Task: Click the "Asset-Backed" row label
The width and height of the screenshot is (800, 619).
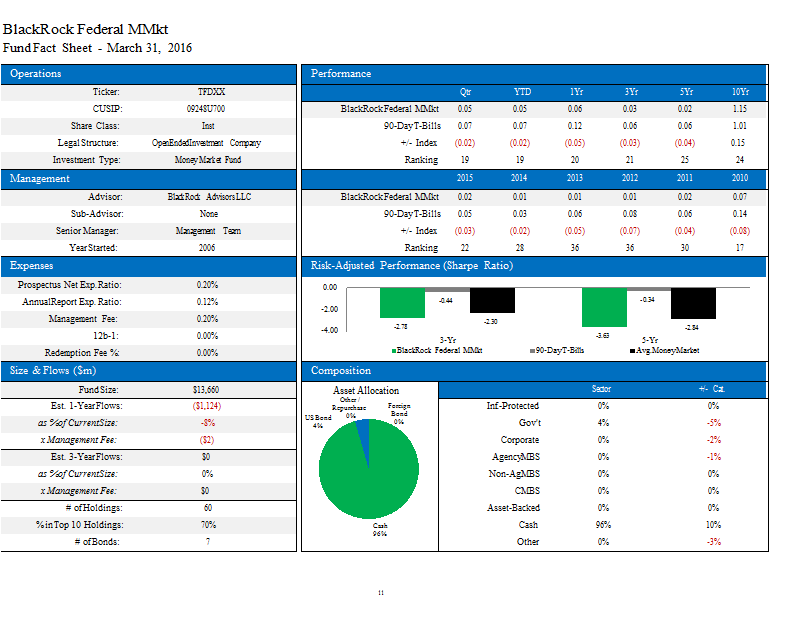Action: (513, 508)
